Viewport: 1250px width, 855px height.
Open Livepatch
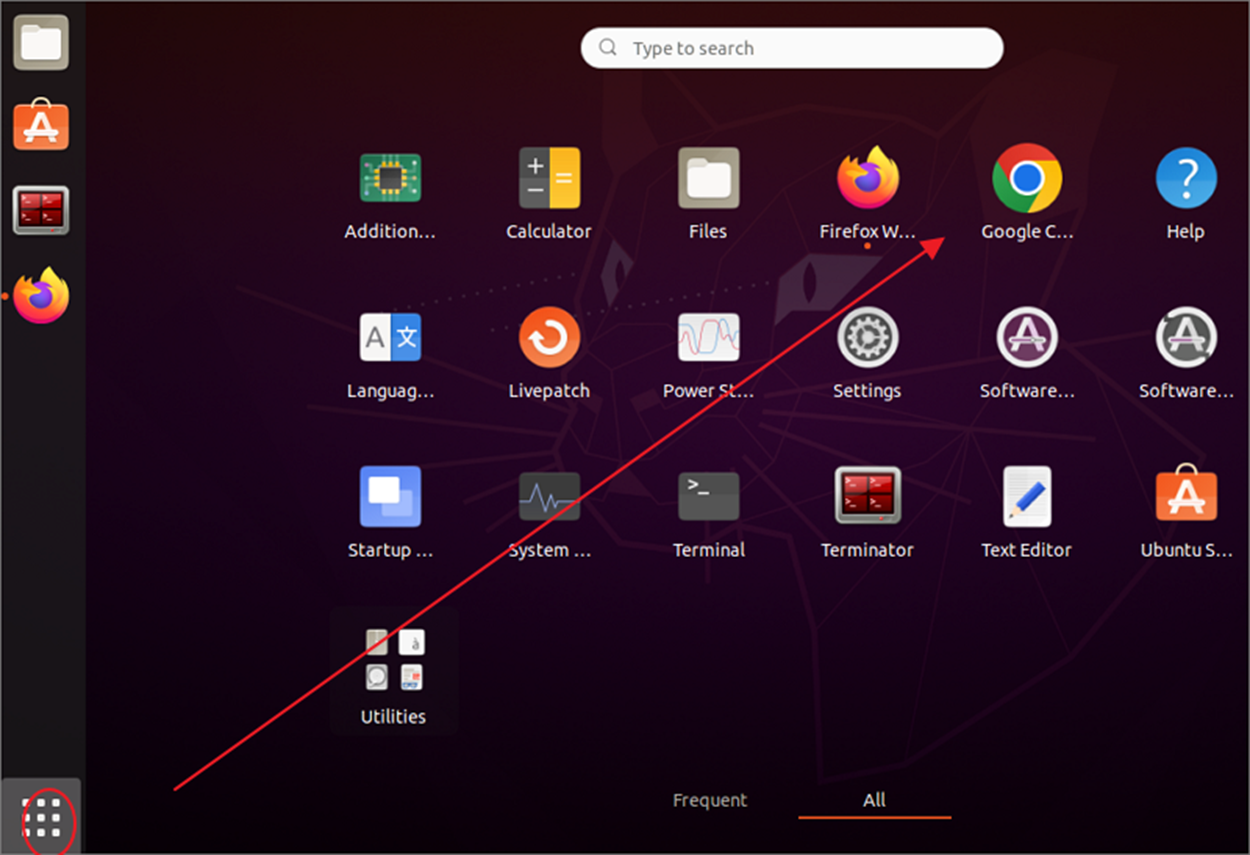click(x=549, y=338)
